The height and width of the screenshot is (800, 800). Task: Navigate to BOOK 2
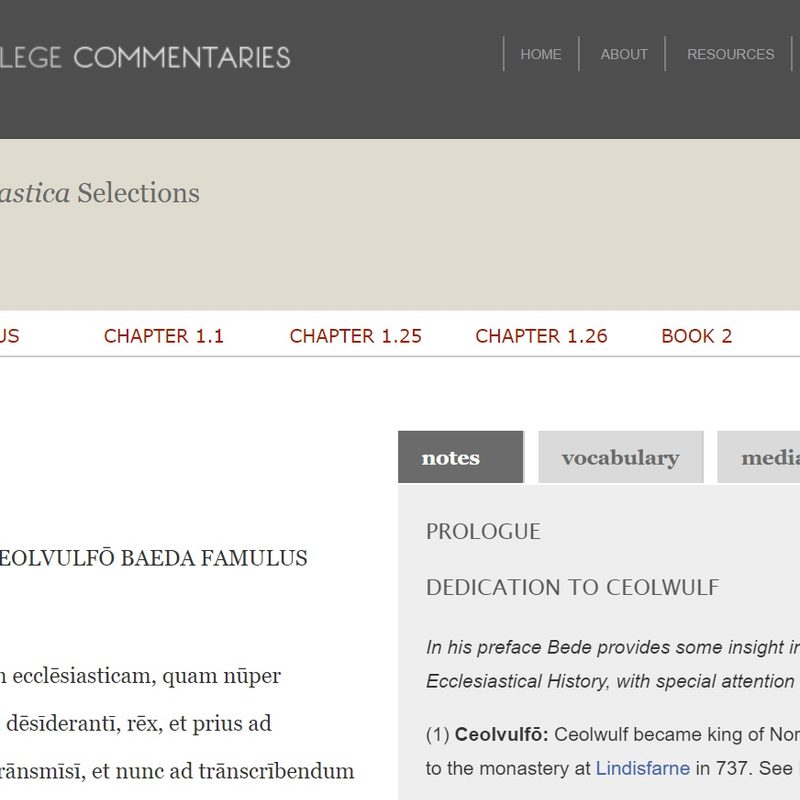[x=697, y=336]
